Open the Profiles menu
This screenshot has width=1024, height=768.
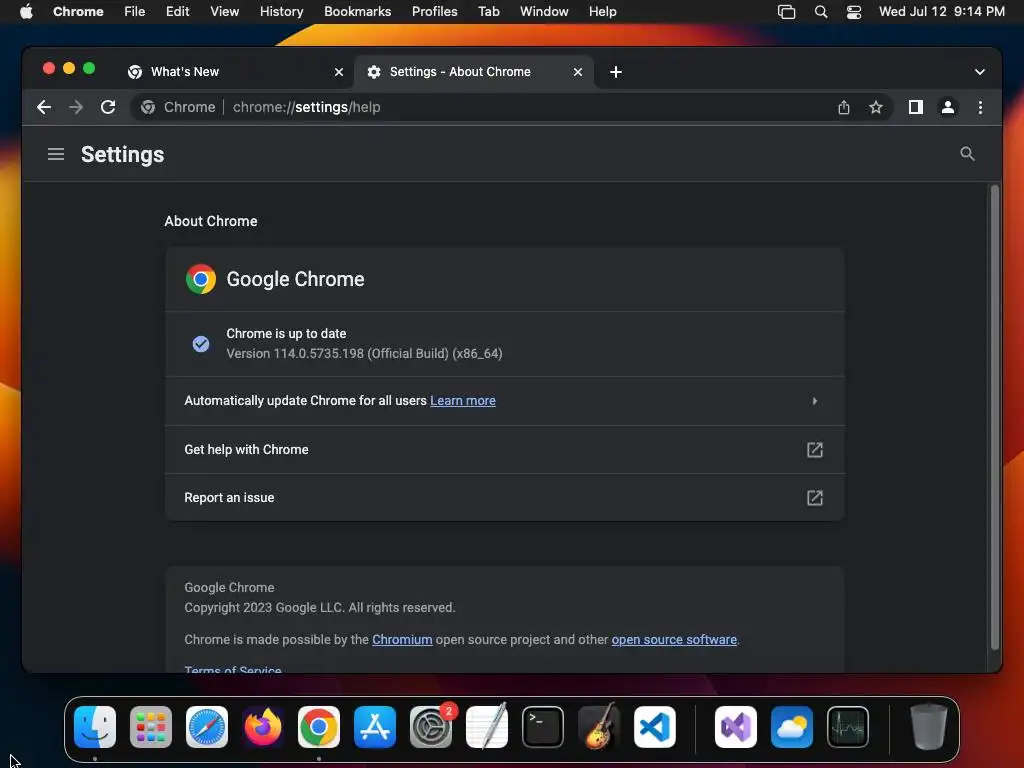434,12
